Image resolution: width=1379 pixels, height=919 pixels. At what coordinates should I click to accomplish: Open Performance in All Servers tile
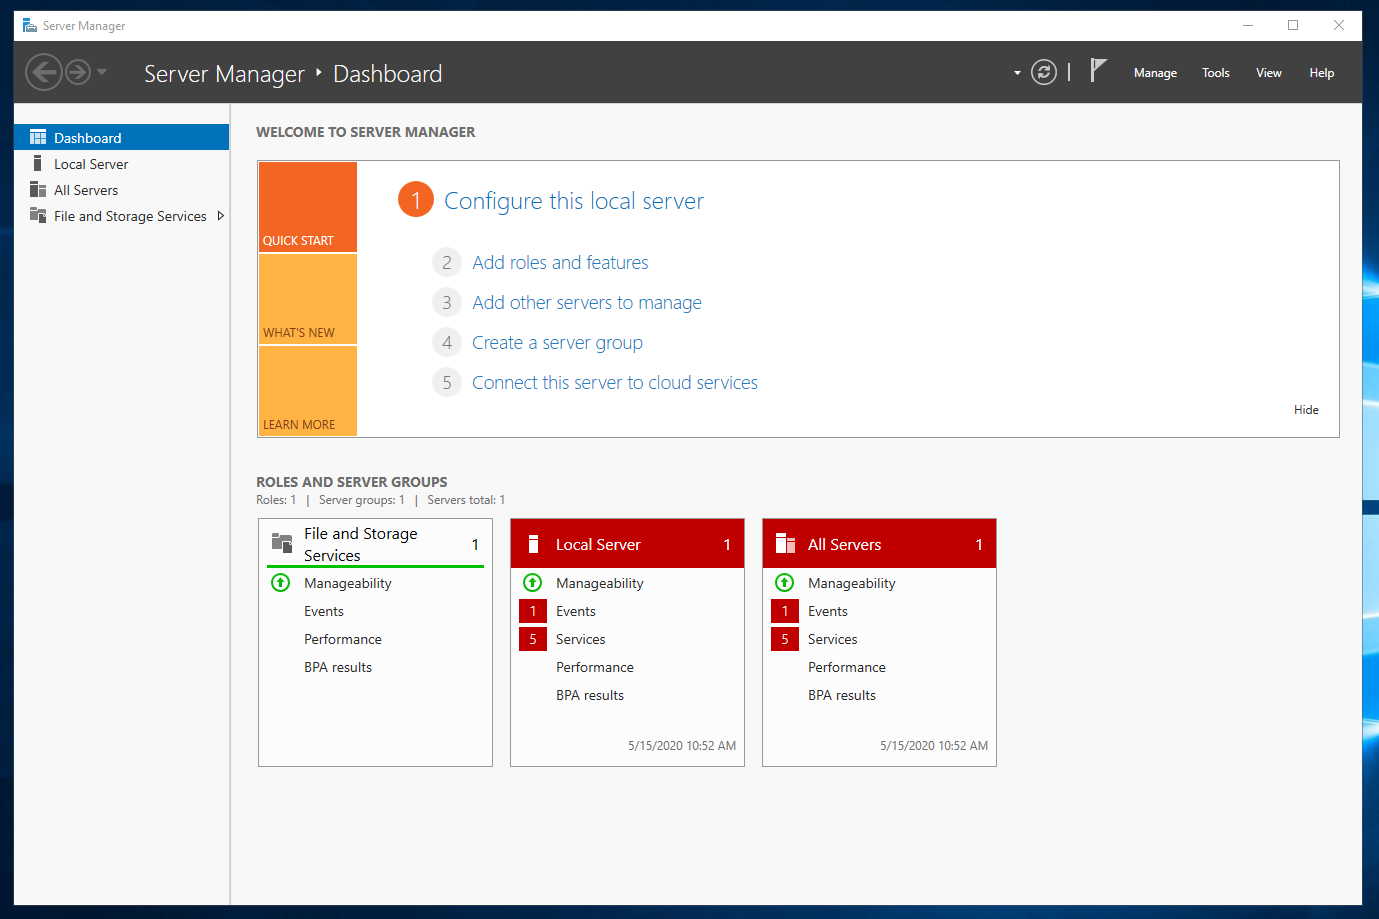click(847, 667)
